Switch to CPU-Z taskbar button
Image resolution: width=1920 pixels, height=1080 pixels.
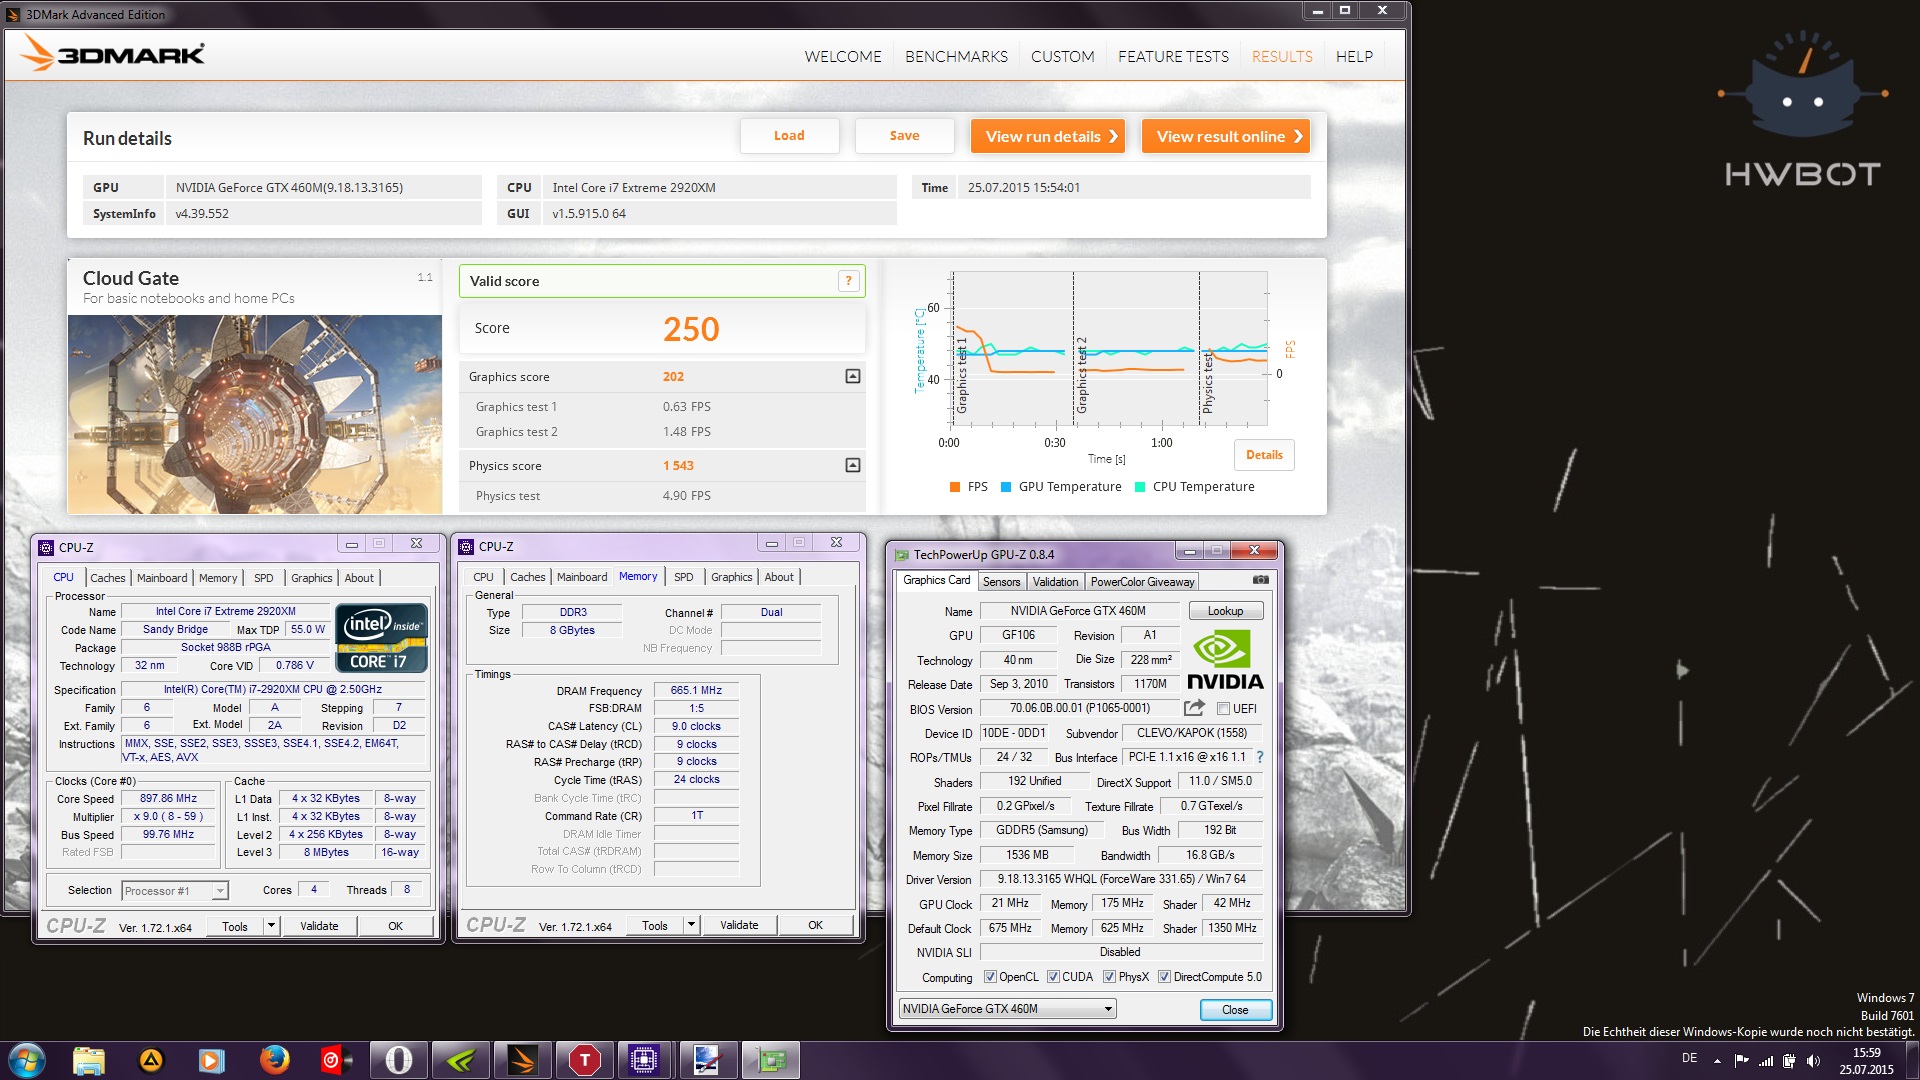(644, 1060)
